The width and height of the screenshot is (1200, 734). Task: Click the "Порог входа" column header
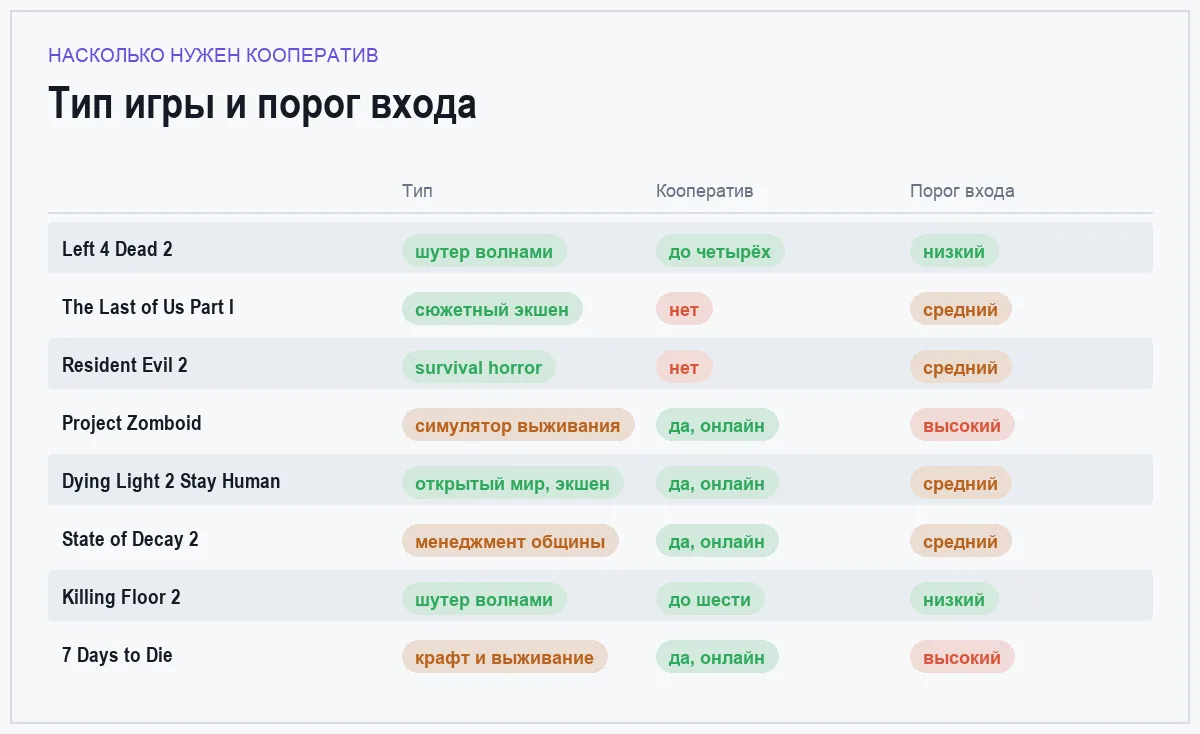tap(962, 191)
